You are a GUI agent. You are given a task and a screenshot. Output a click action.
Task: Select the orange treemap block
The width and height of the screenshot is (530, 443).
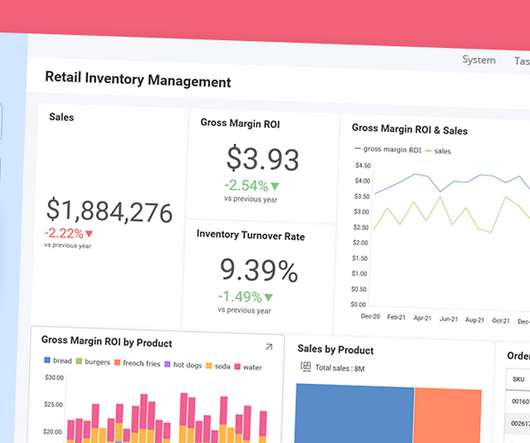[x=448, y=416]
